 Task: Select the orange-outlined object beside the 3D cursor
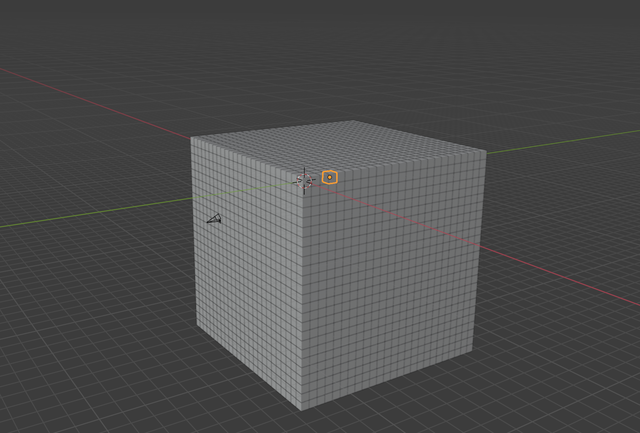(x=330, y=178)
